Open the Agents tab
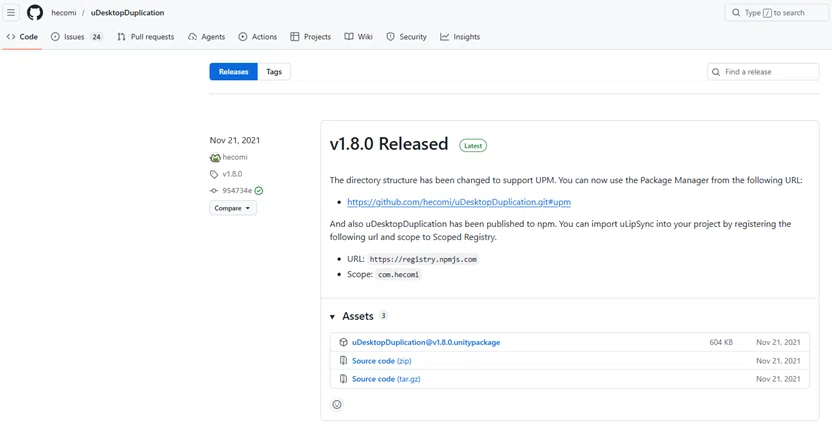 [x=207, y=37]
